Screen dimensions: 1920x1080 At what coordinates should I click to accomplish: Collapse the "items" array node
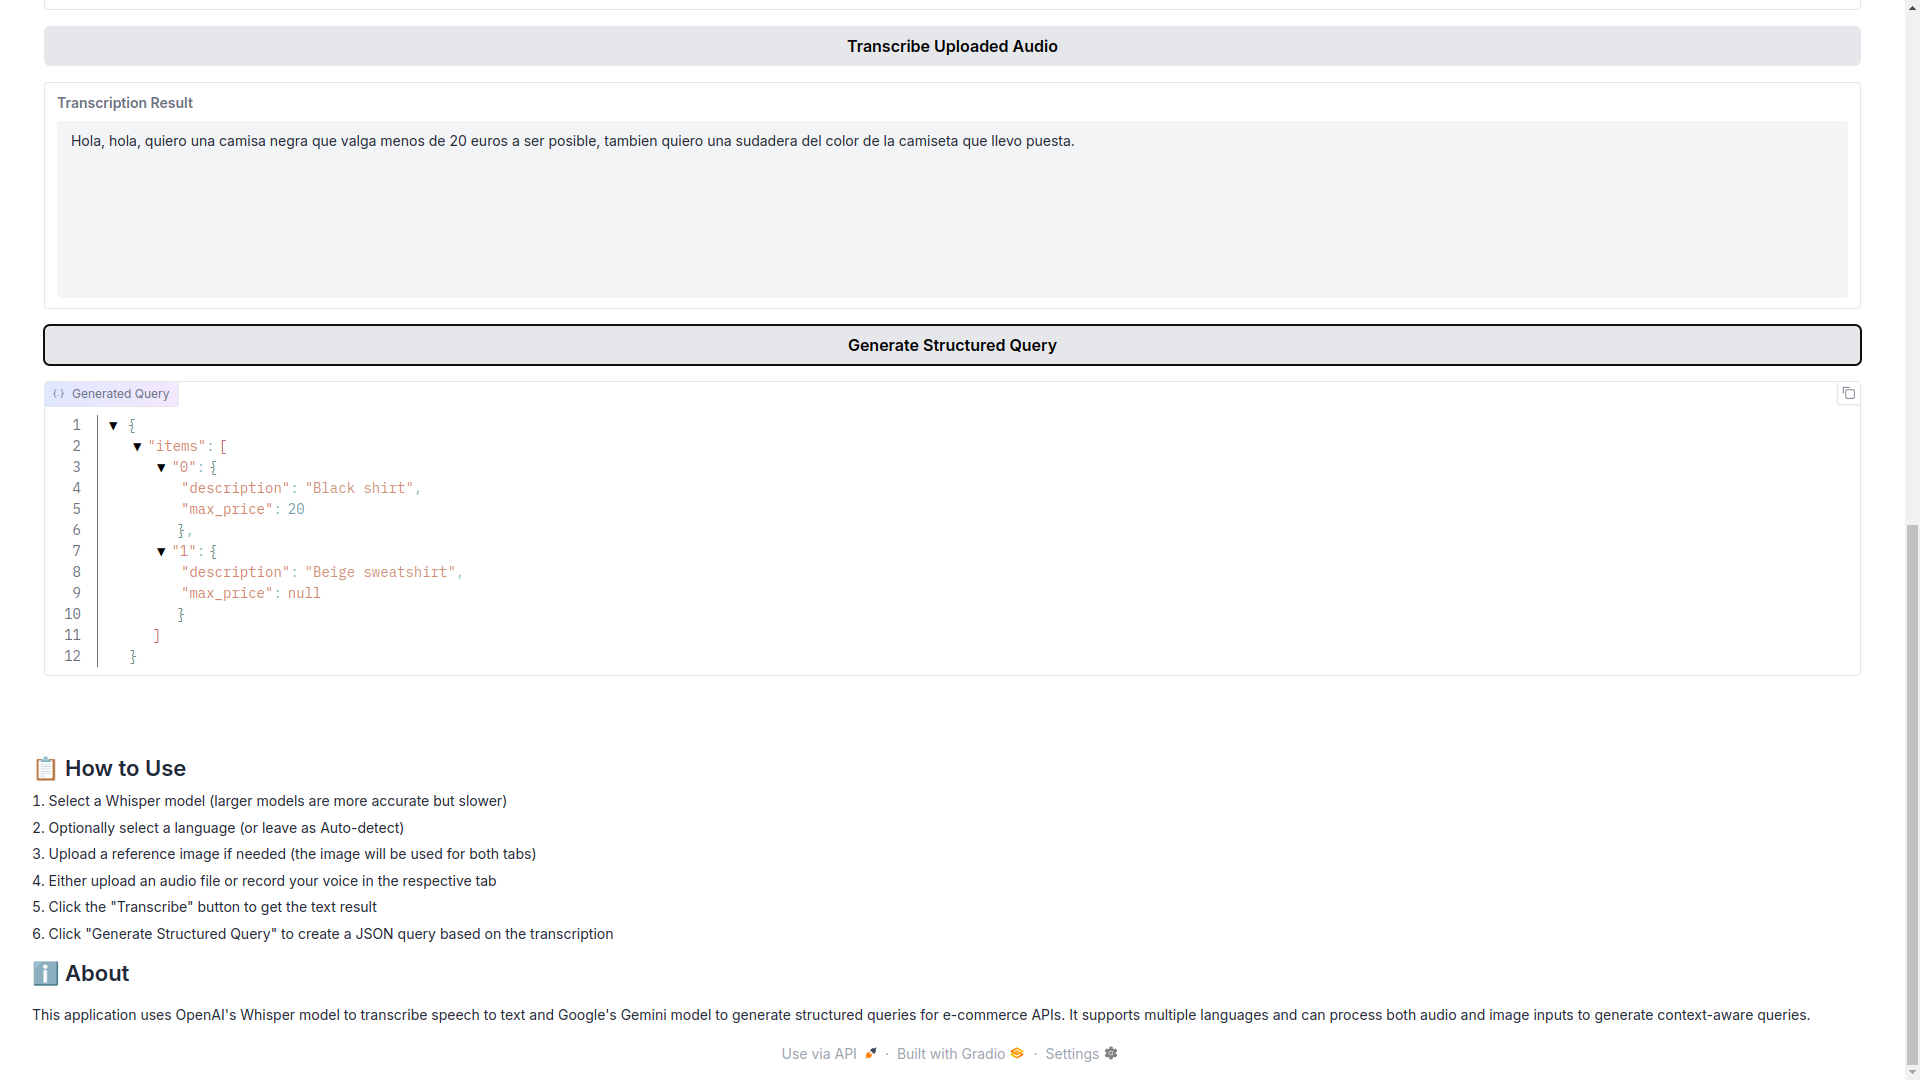pos(137,447)
